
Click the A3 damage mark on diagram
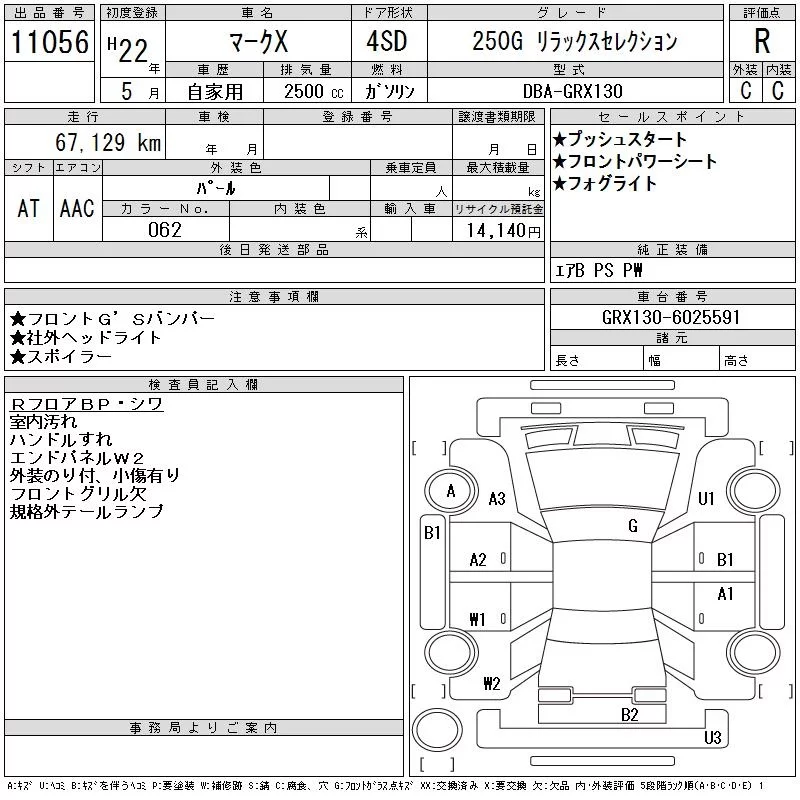(x=497, y=498)
